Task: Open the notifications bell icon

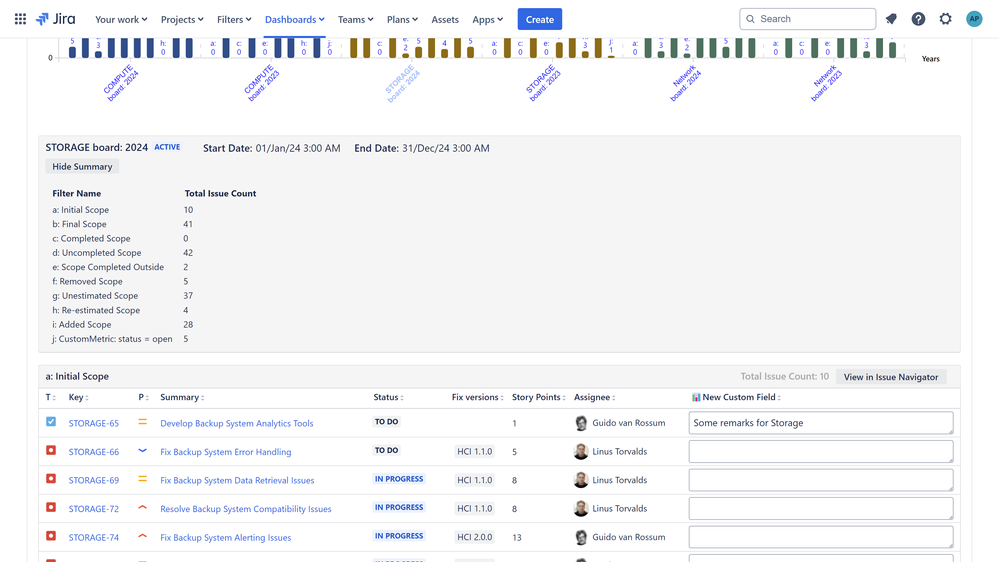Action: click(891, 19)
